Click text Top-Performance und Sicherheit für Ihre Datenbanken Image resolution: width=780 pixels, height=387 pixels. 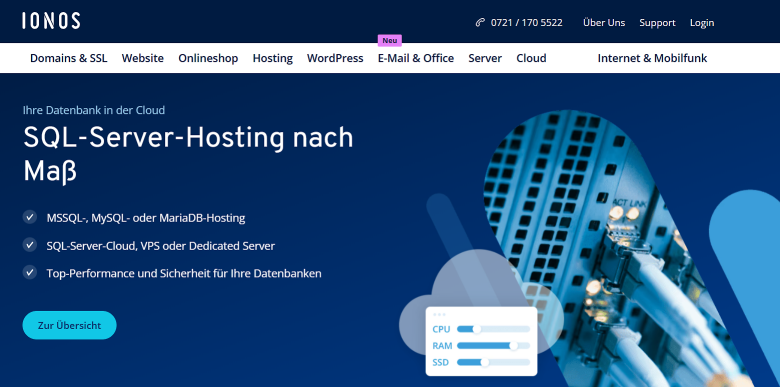184,273
